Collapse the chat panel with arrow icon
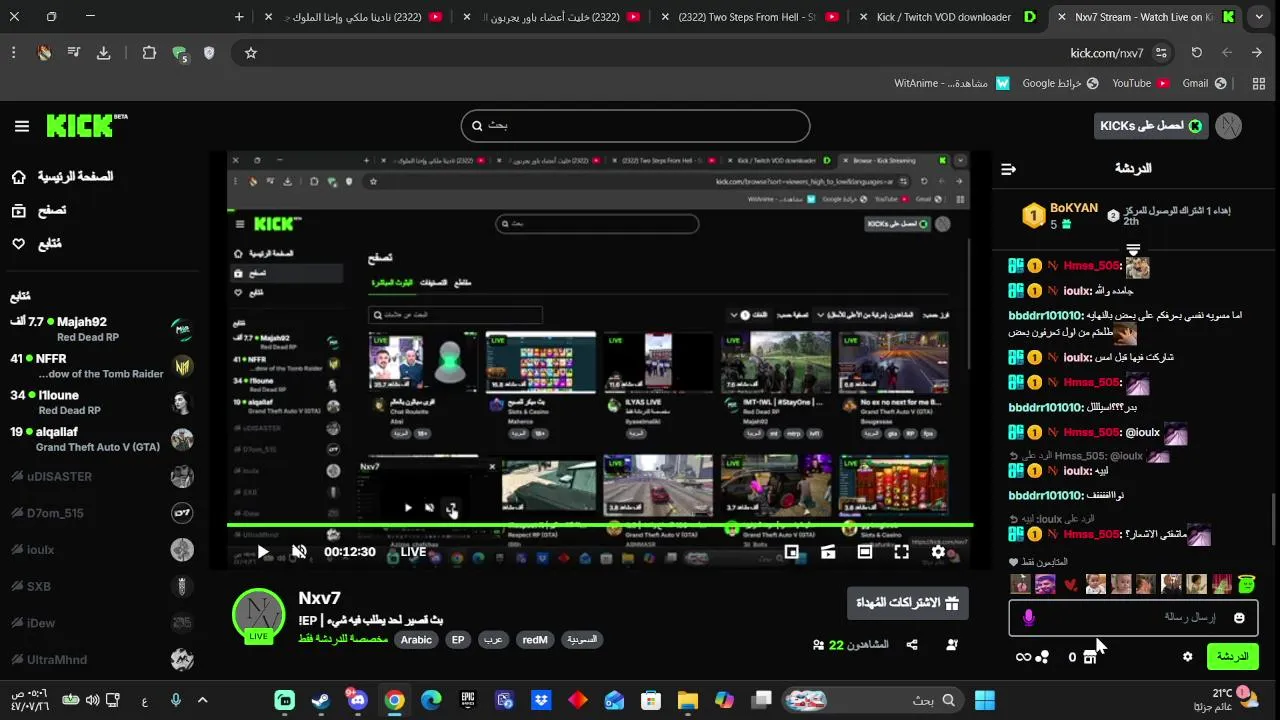Viewport: 1280px width, 720px height. click(1008, 169)
